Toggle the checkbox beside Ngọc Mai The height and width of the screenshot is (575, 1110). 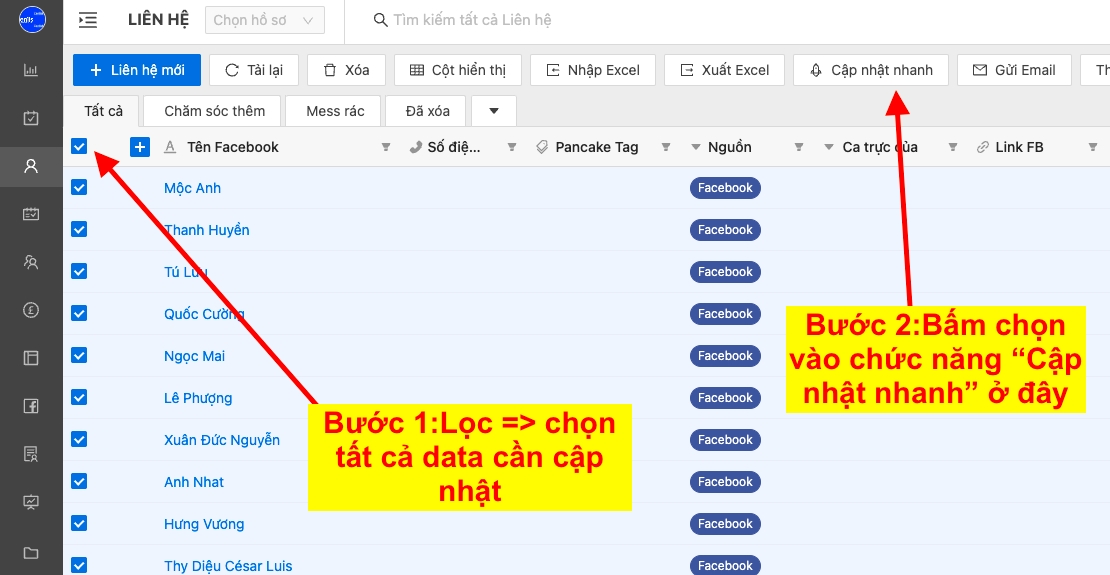pos(80,355)
